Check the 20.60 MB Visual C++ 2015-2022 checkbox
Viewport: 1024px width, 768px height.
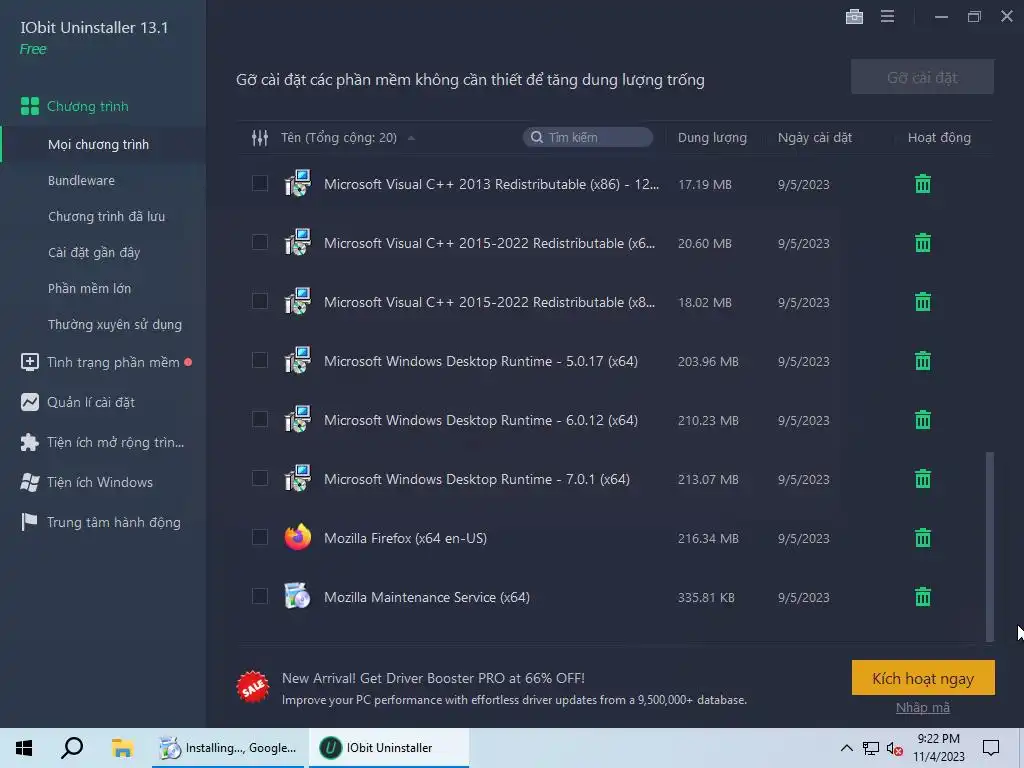coord(260,242)
